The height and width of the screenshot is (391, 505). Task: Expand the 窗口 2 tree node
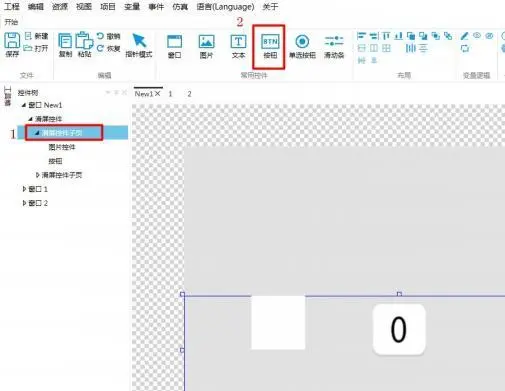(x=24, y=203)
